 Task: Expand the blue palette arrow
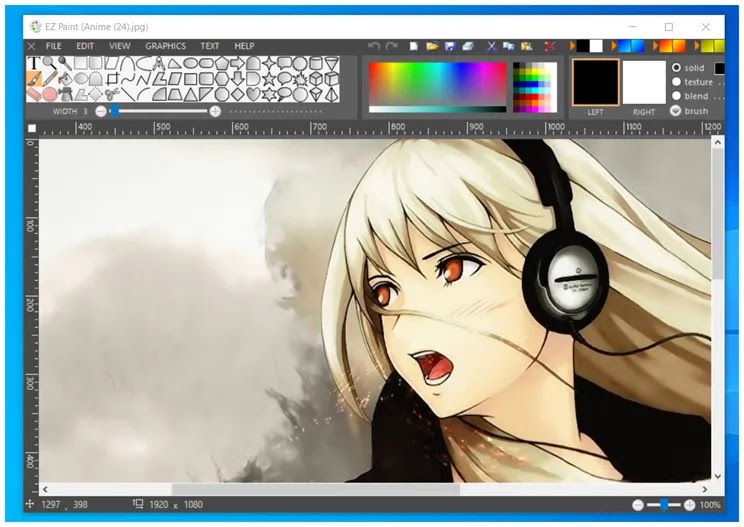(614, 46)
